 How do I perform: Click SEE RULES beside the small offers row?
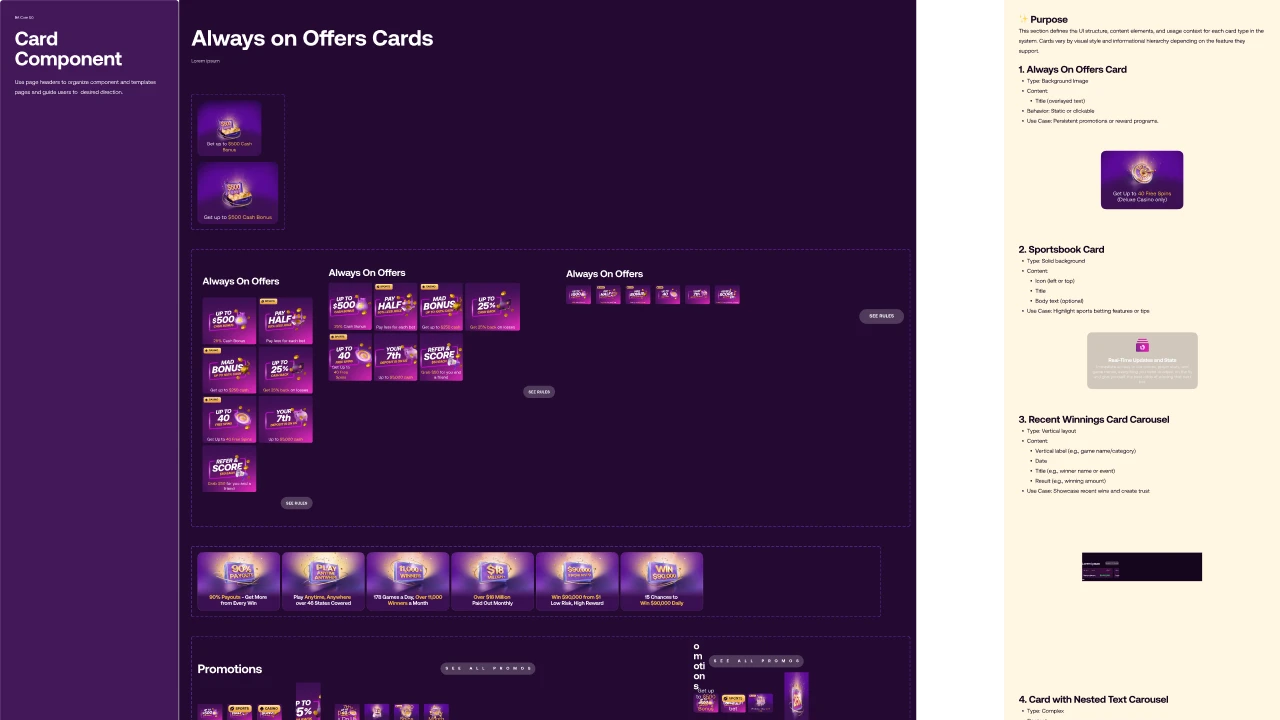pyautogui.click(x=881, y=316)
